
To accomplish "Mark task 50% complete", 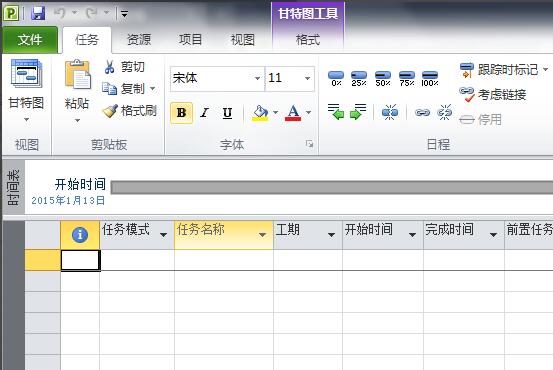I will (x=383, y=78).
